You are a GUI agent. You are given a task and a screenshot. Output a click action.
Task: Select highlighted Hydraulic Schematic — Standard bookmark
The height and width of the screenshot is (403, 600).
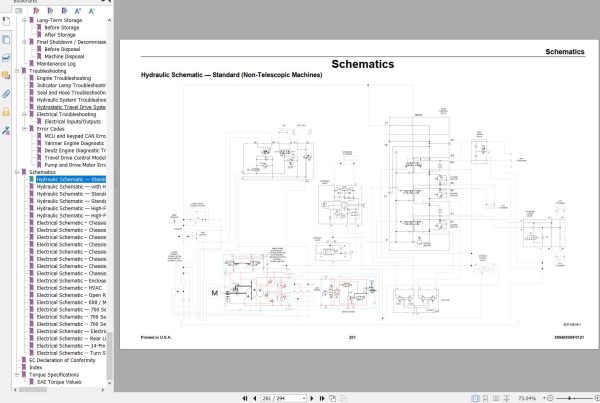pyautogui.click(x=71, y=179)
